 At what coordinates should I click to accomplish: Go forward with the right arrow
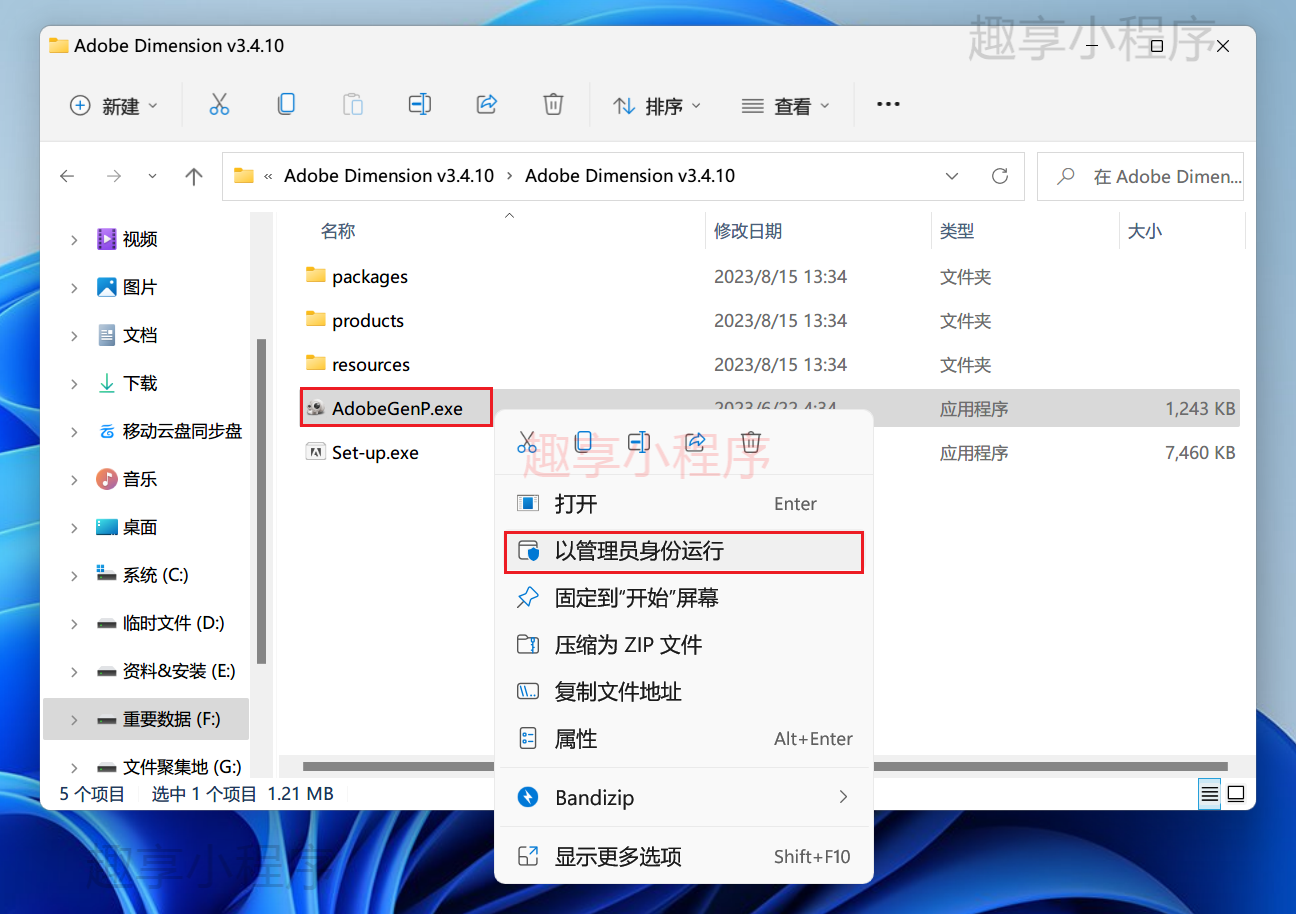point(114,176)
